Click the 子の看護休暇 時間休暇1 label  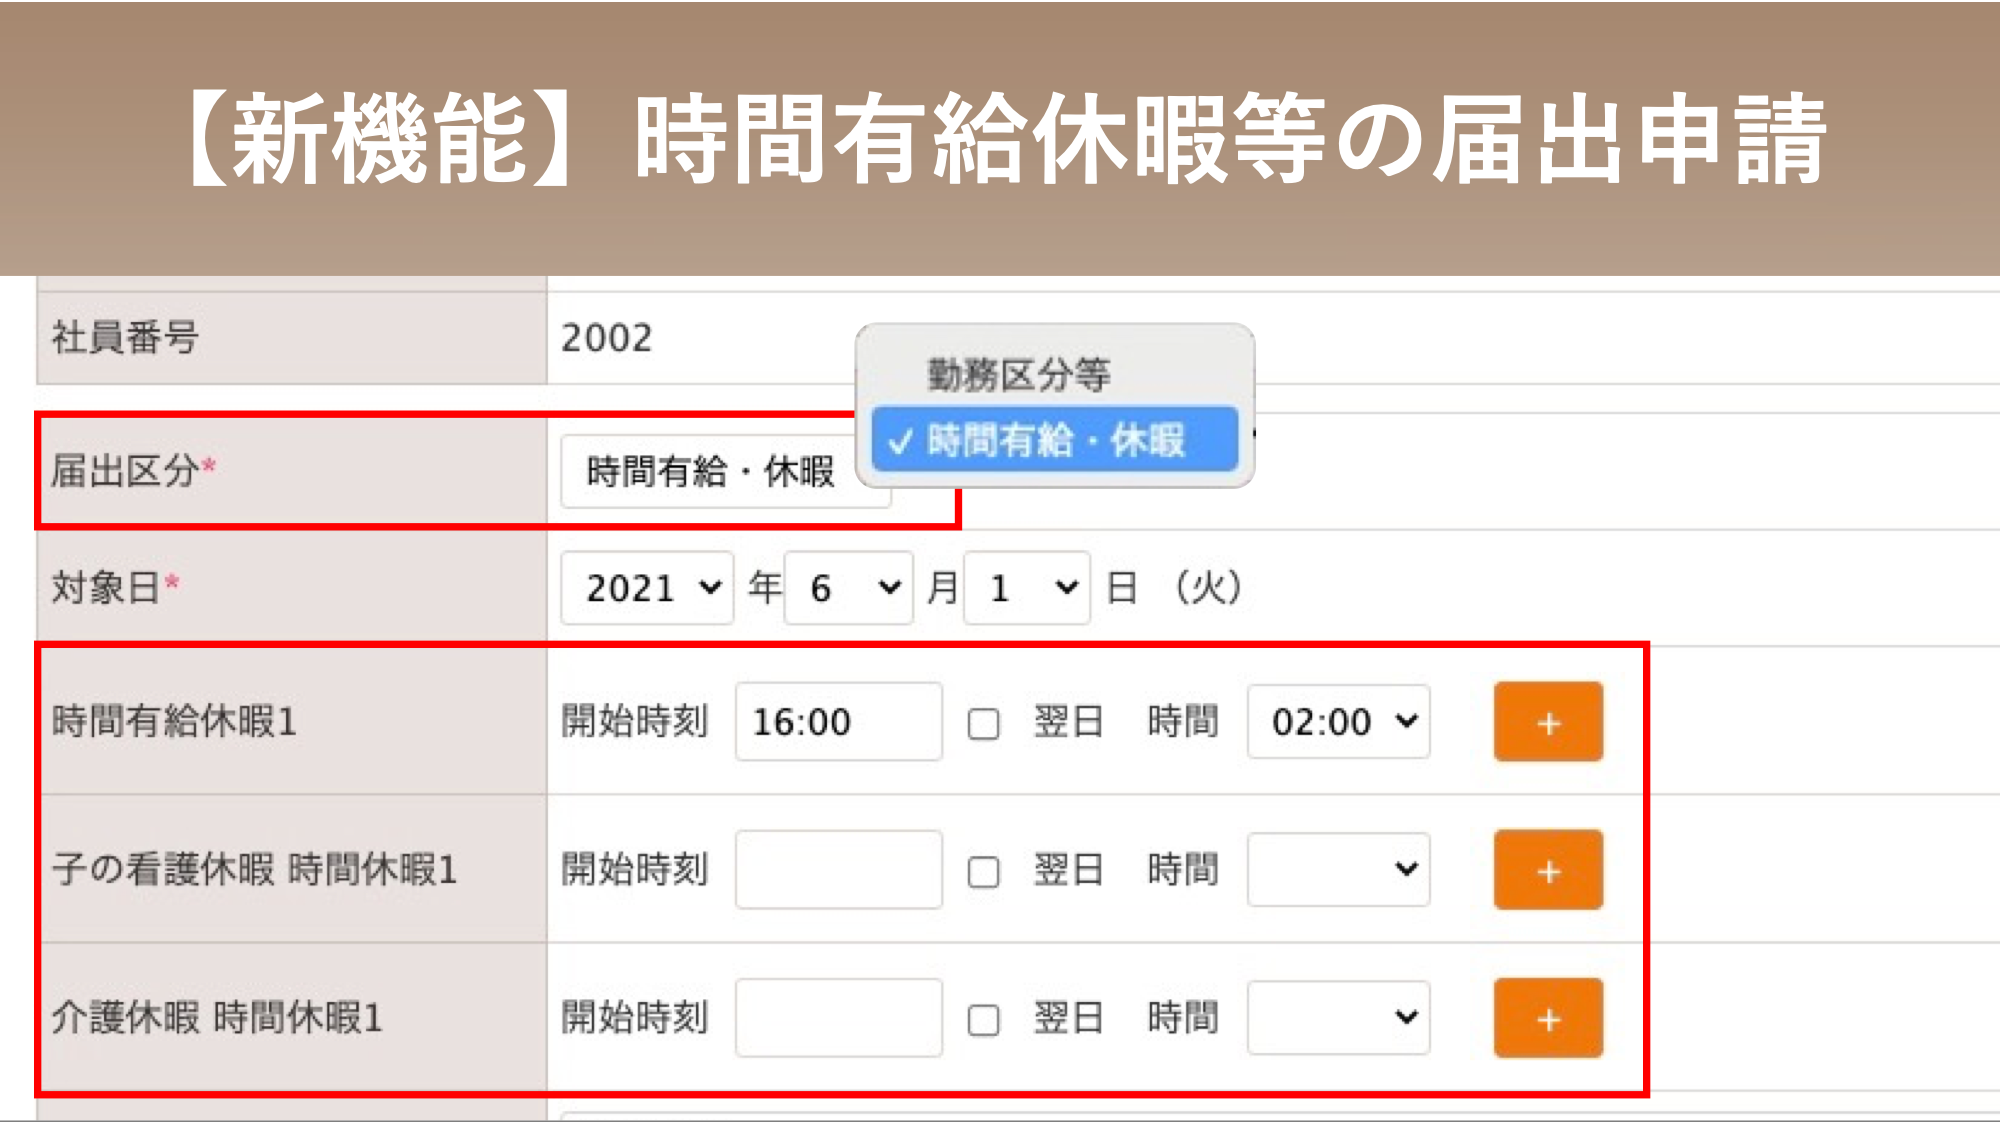(x=254, y=869)
